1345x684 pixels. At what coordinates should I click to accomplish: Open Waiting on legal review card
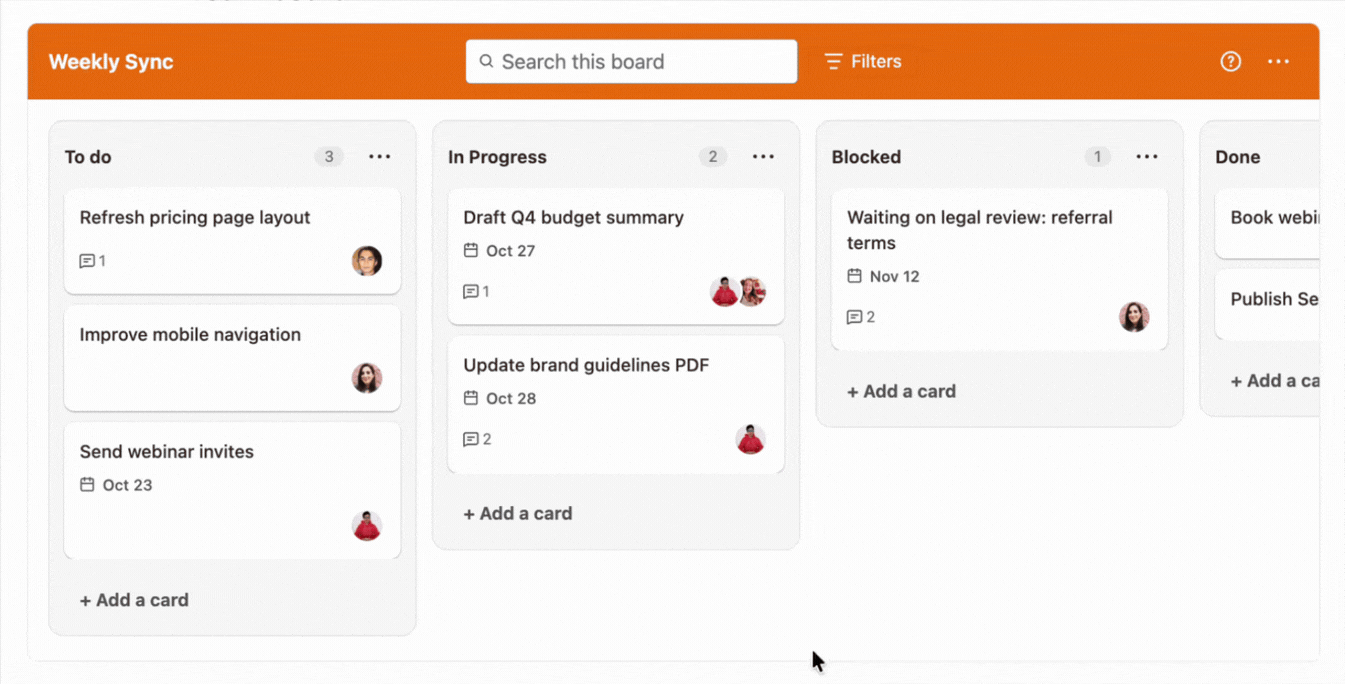coord(999,269)
